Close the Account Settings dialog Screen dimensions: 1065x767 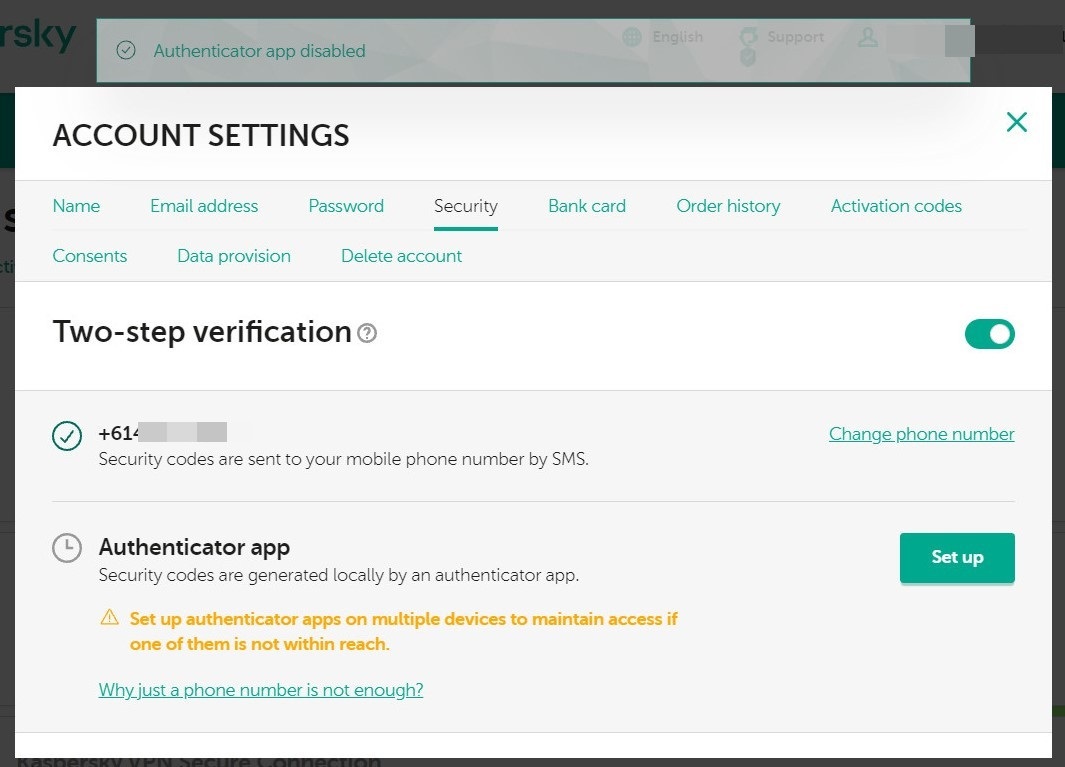pyautogui.click(x=1016, y=122)
